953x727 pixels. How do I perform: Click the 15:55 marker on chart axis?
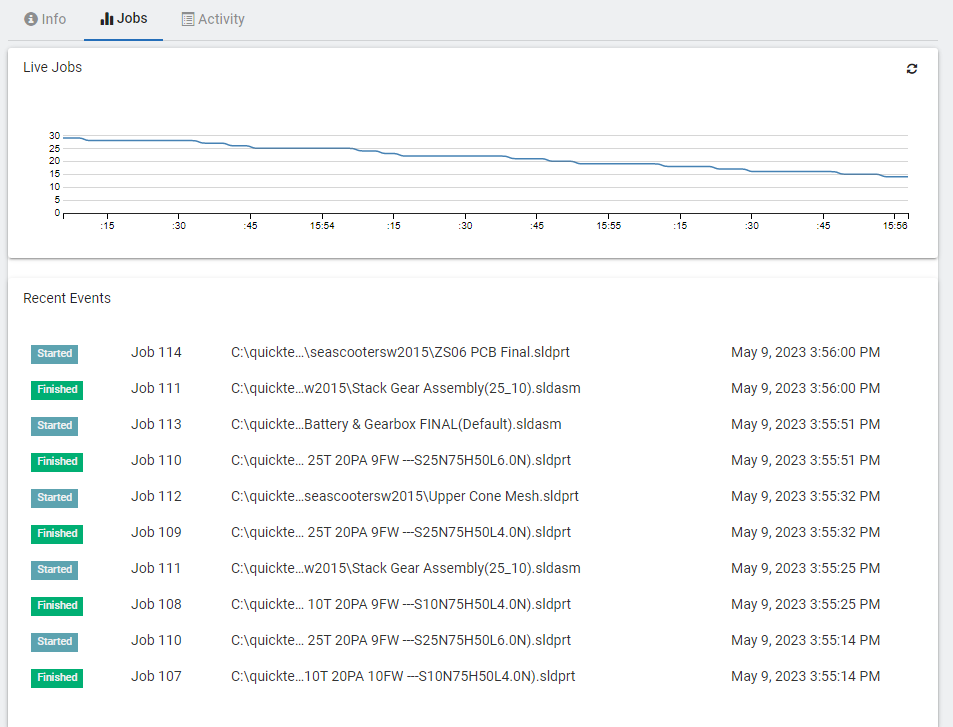pos(609,226)
